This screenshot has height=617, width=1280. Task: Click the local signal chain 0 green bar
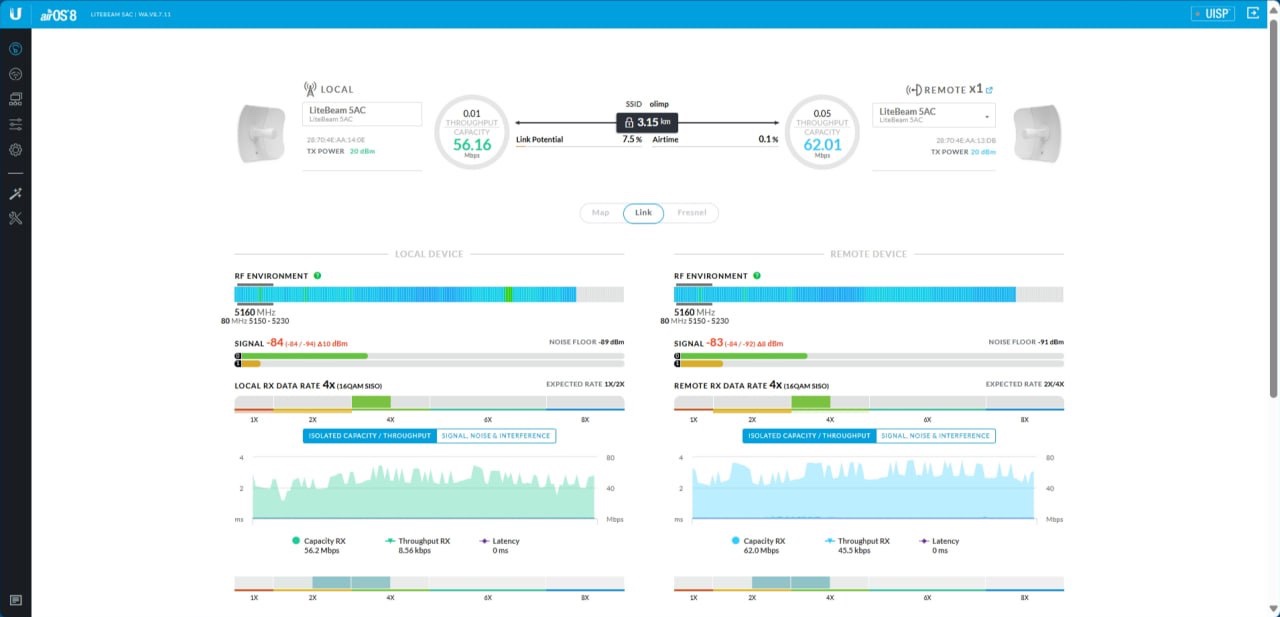click(304, 356)
